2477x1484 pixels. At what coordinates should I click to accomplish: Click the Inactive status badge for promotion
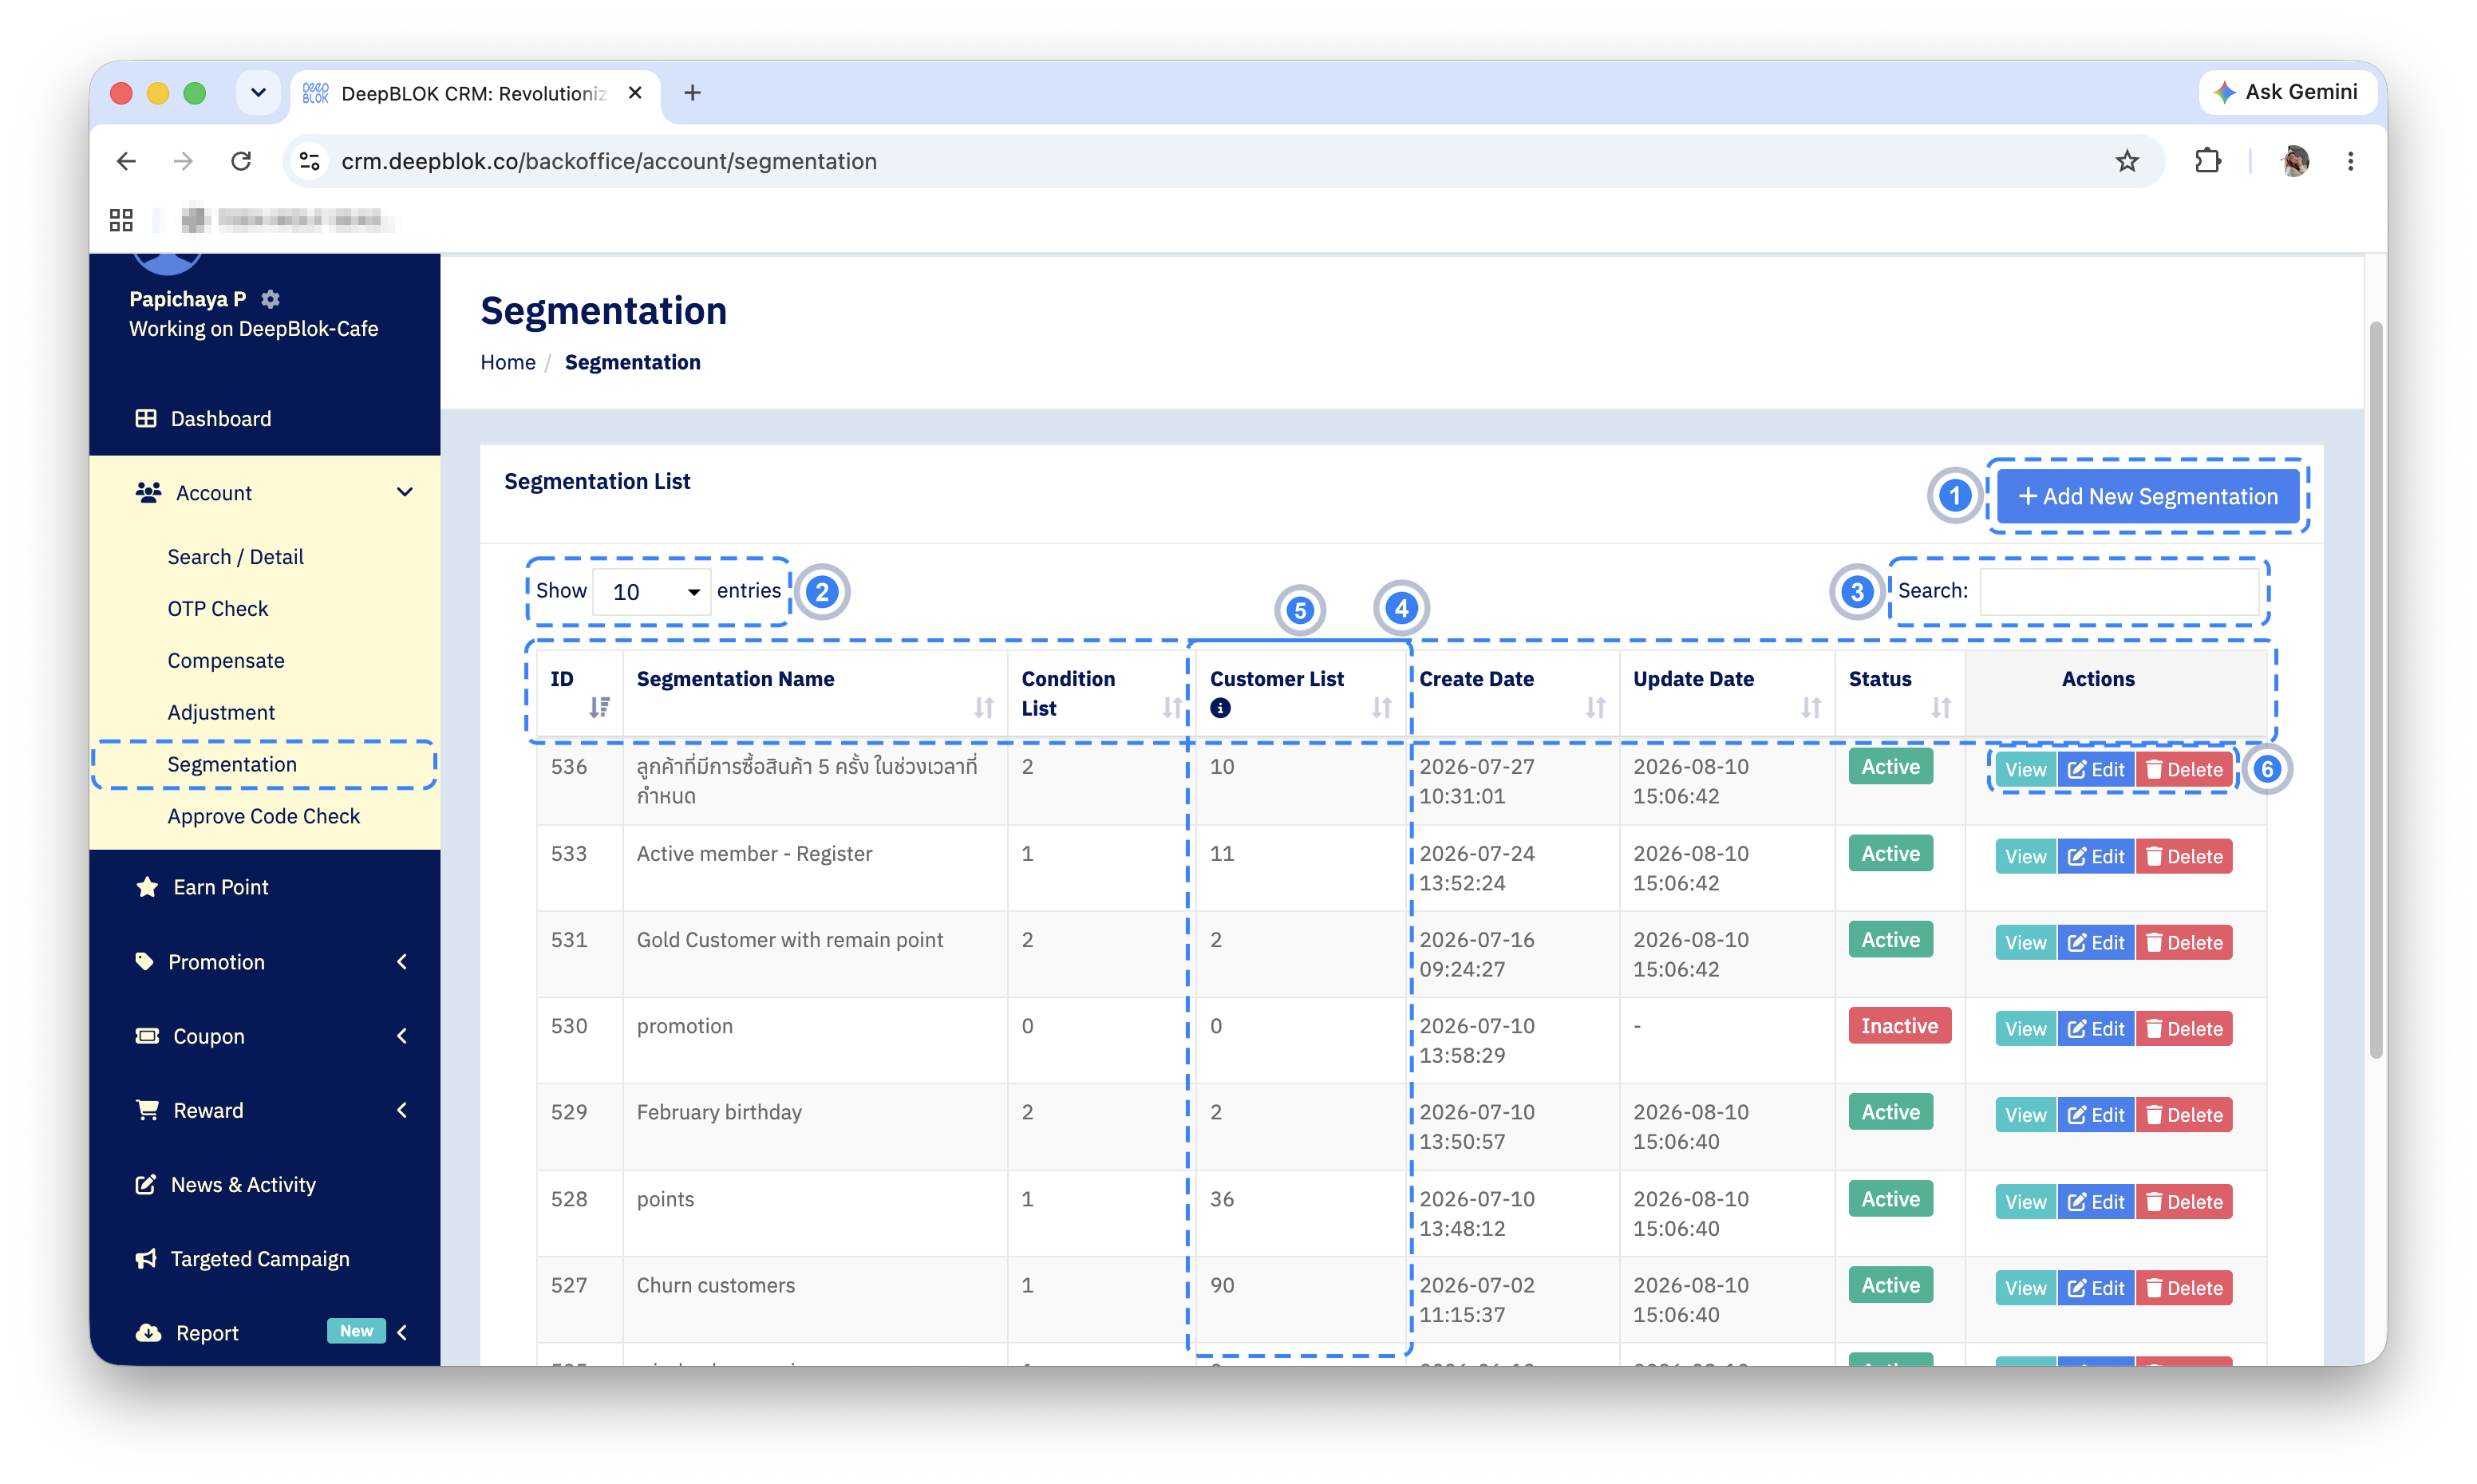1899,1026
